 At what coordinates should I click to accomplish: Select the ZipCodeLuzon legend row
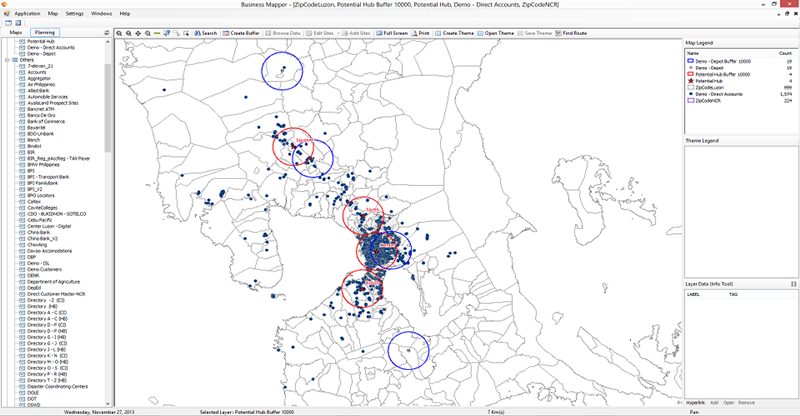pyautogui.click(x=739, y=87)
